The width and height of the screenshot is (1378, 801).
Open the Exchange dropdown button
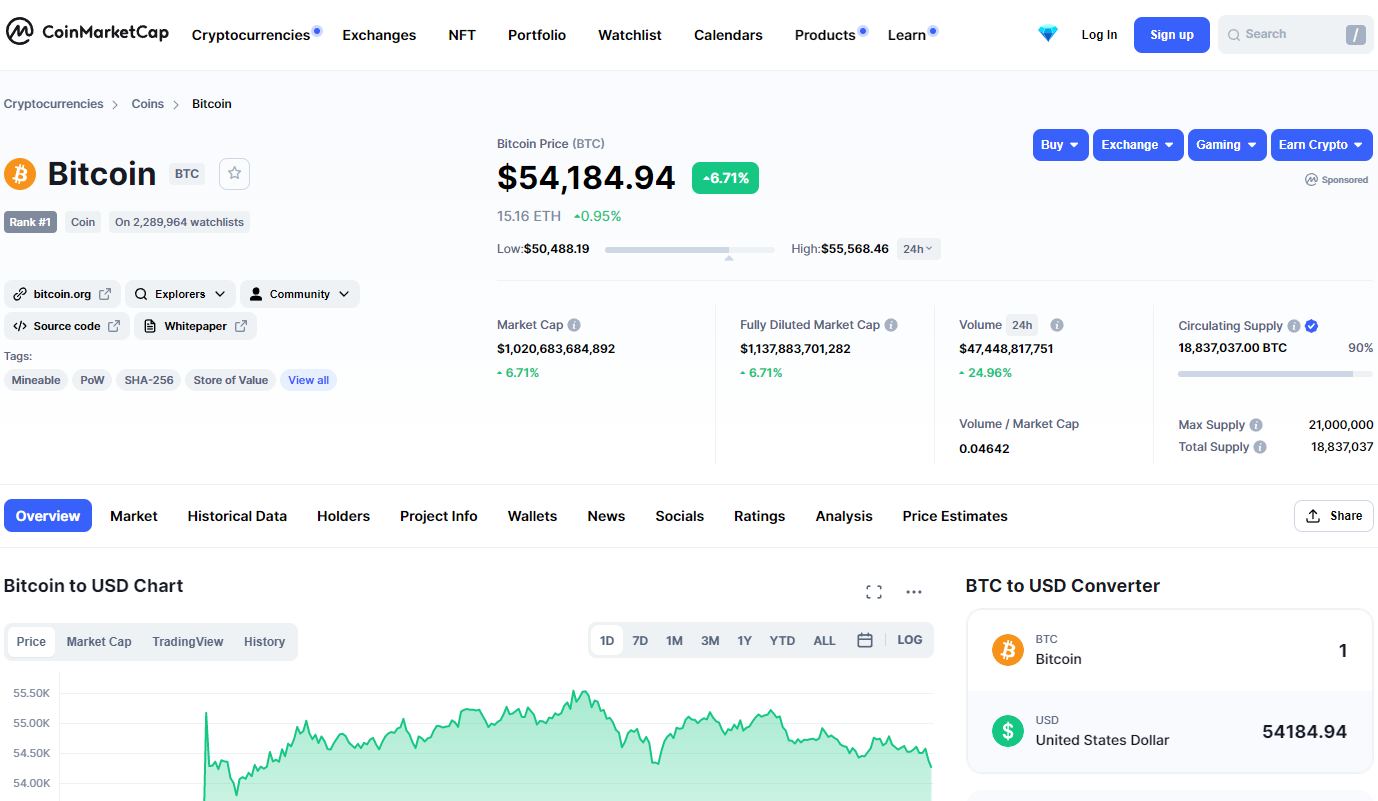tap(1138, 145)
